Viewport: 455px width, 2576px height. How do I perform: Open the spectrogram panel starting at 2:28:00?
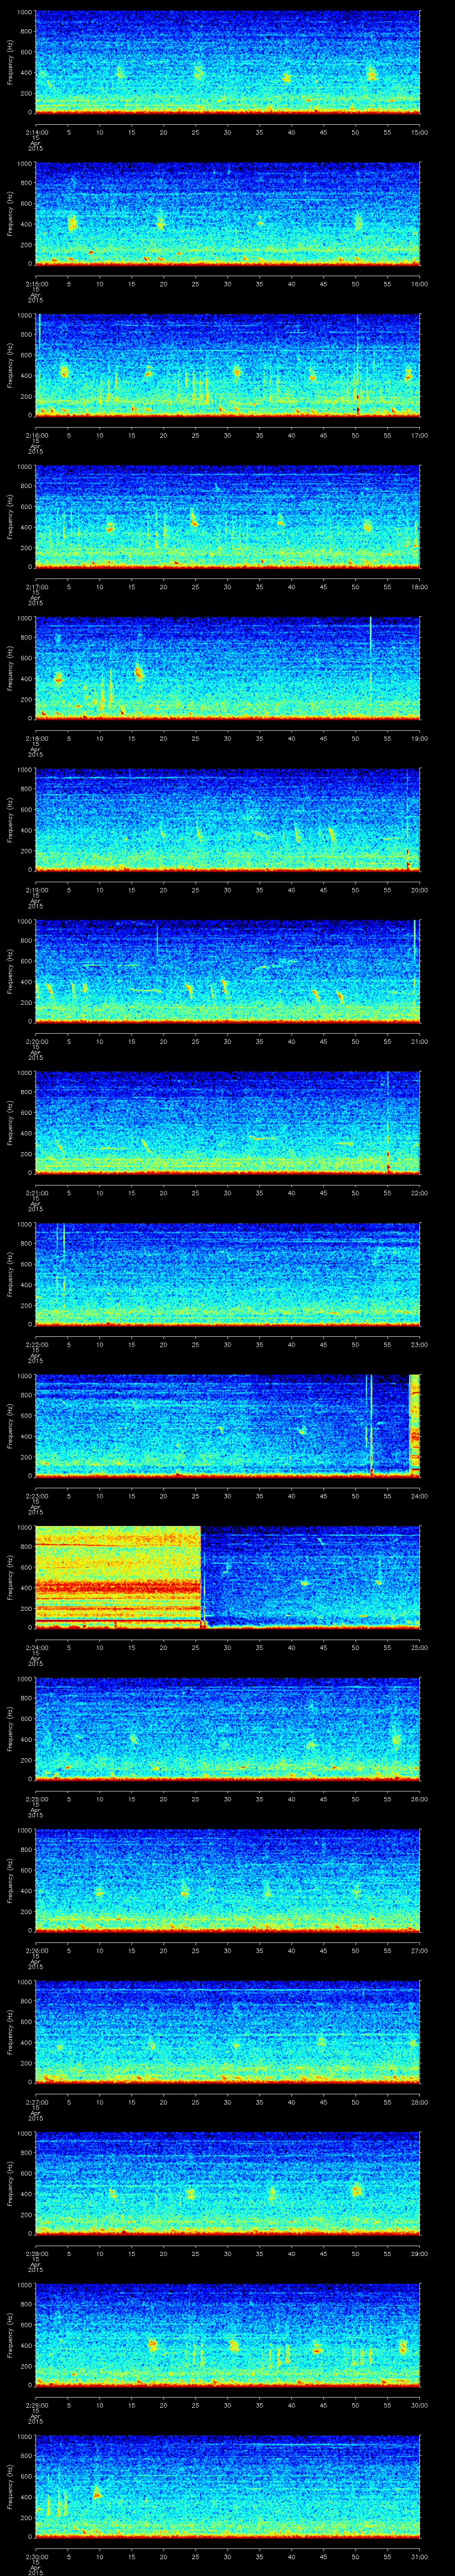point(228,2183)
